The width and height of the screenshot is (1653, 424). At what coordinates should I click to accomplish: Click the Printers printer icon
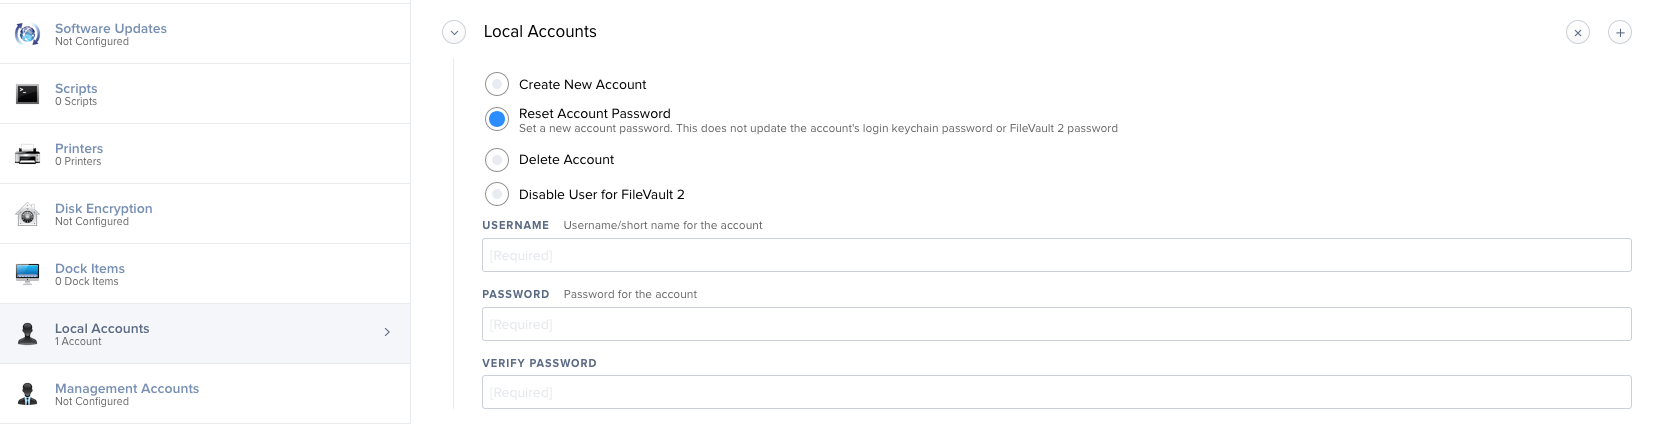coord(27,155)
